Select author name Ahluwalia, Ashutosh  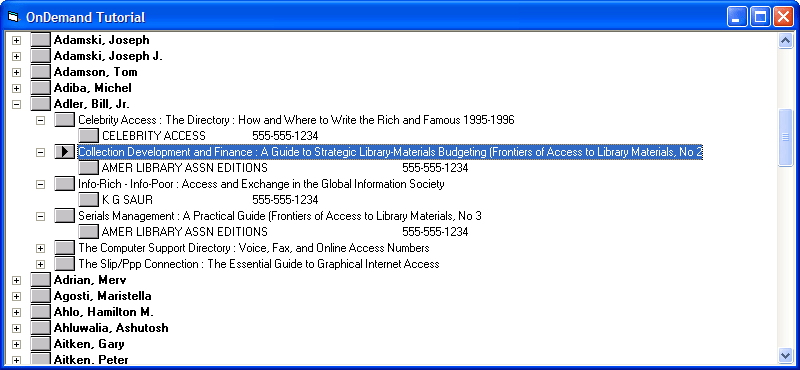(x=111, y=328)
